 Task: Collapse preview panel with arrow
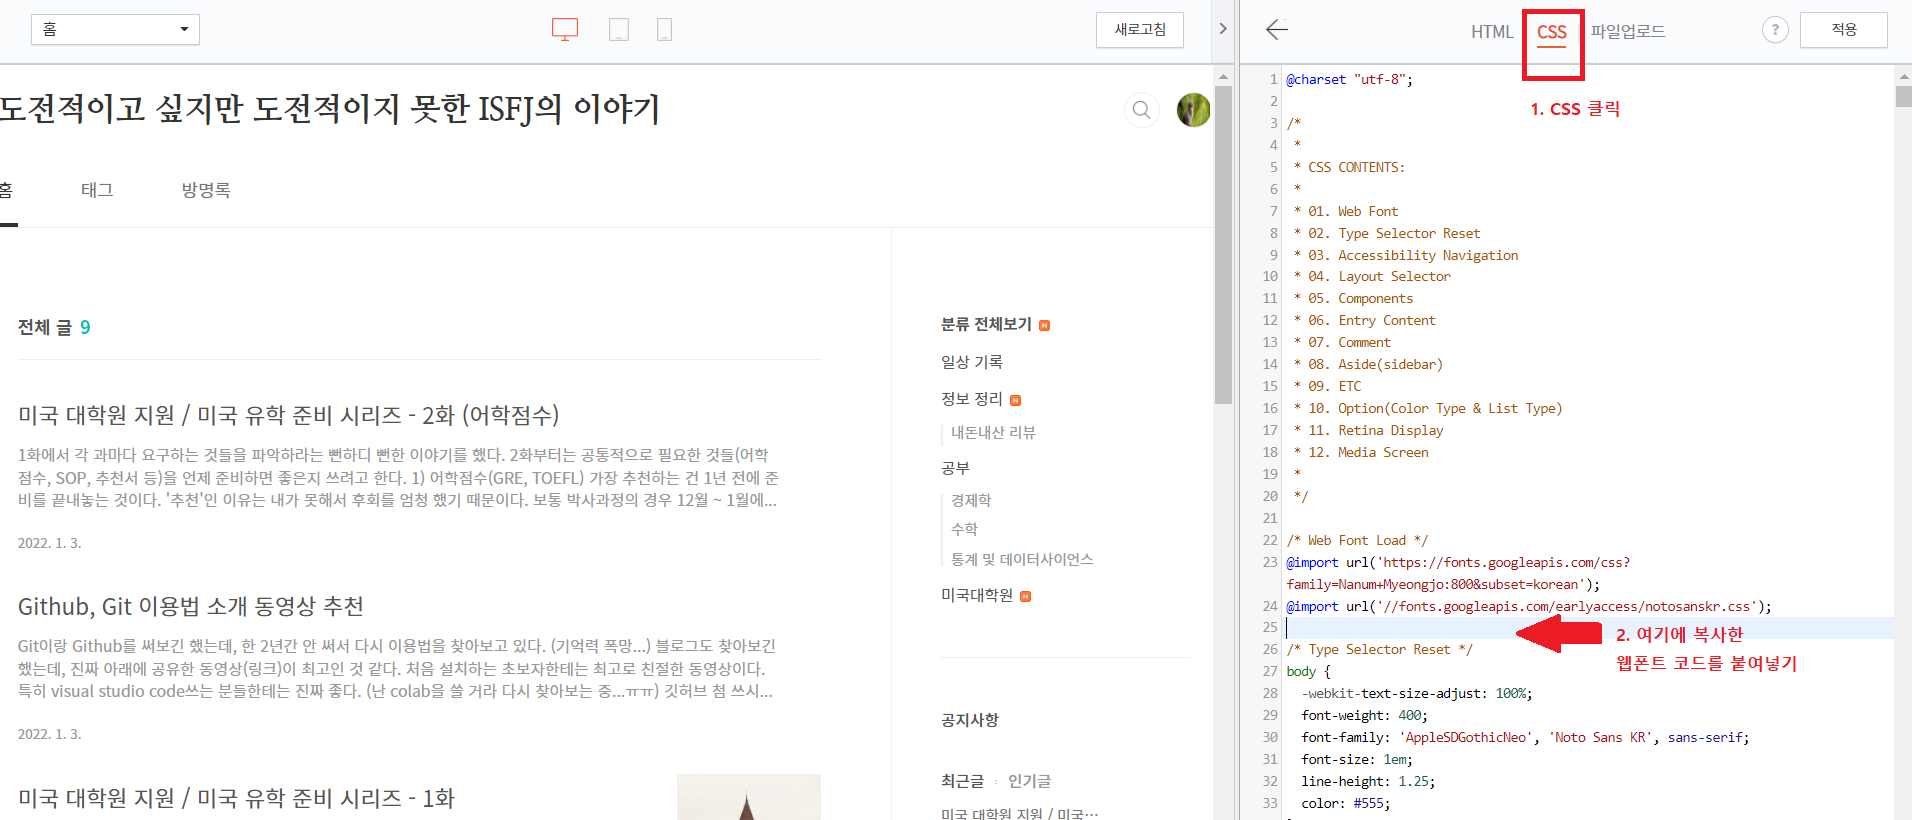point(1222,29)
